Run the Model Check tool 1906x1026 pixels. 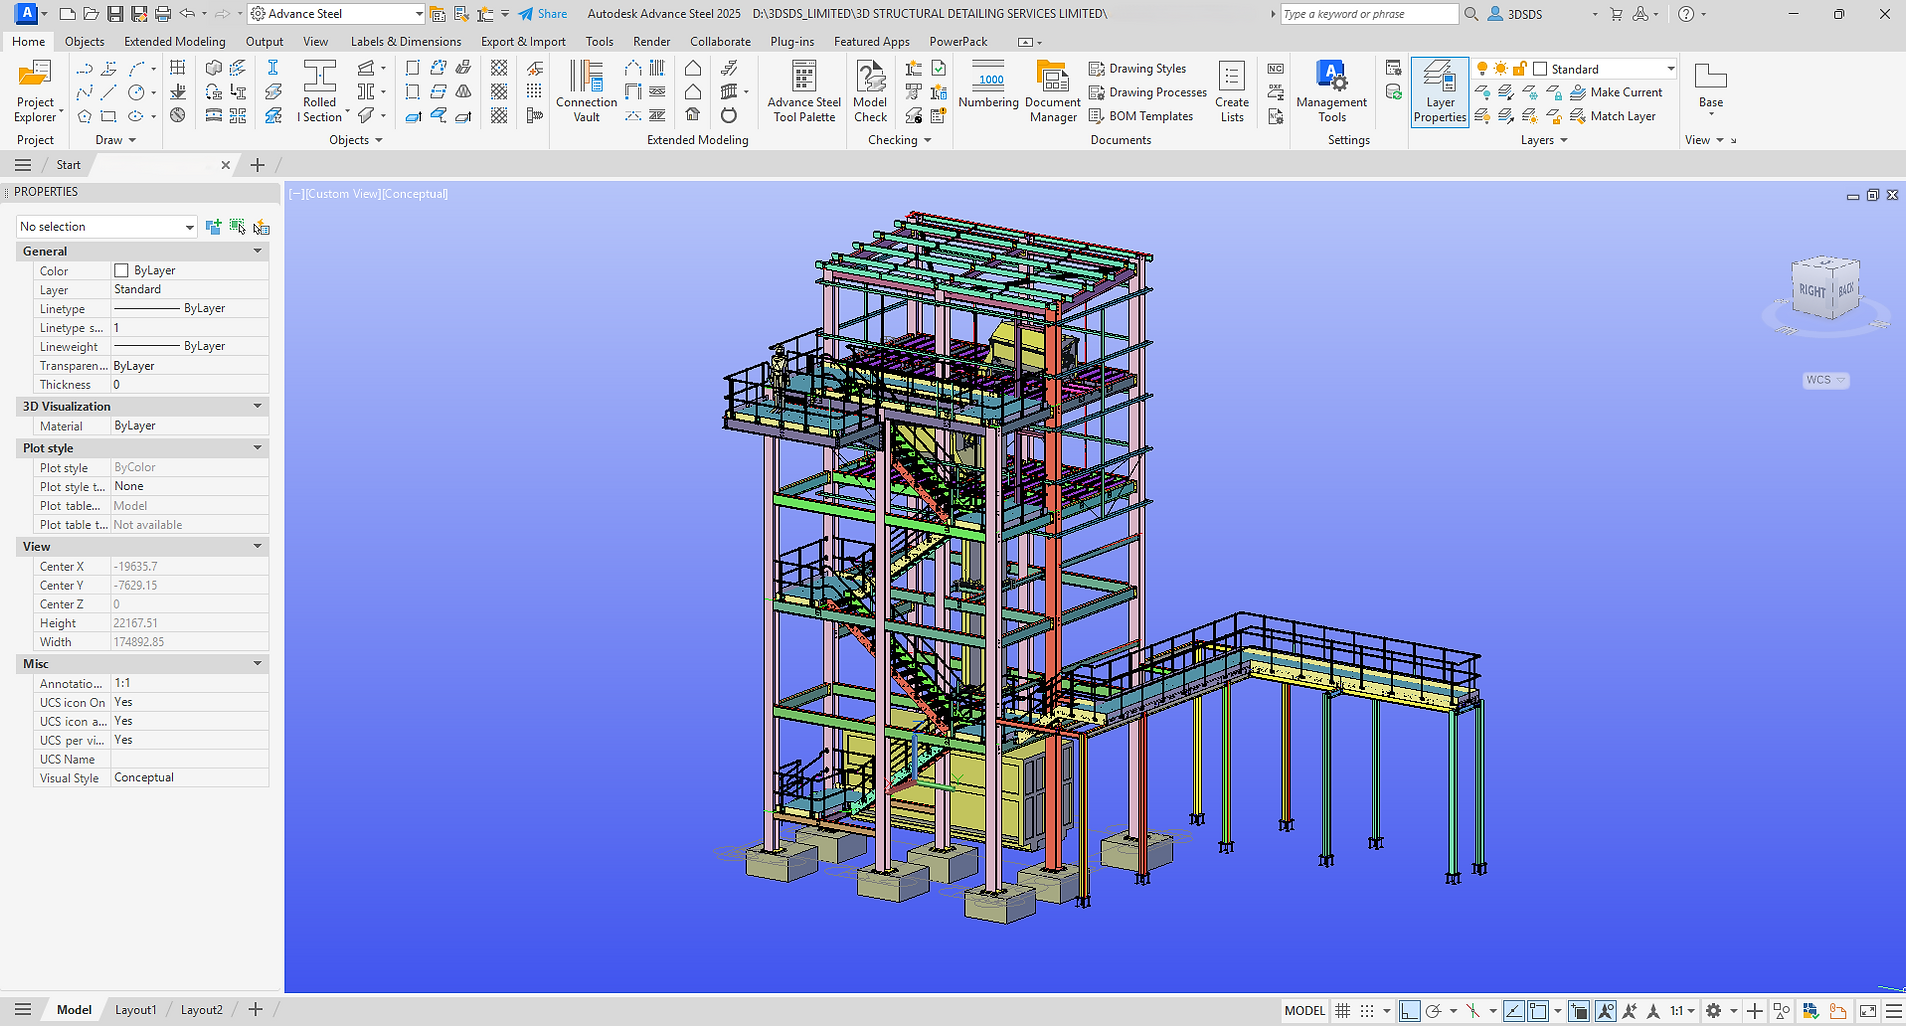[x=870, y=91]
